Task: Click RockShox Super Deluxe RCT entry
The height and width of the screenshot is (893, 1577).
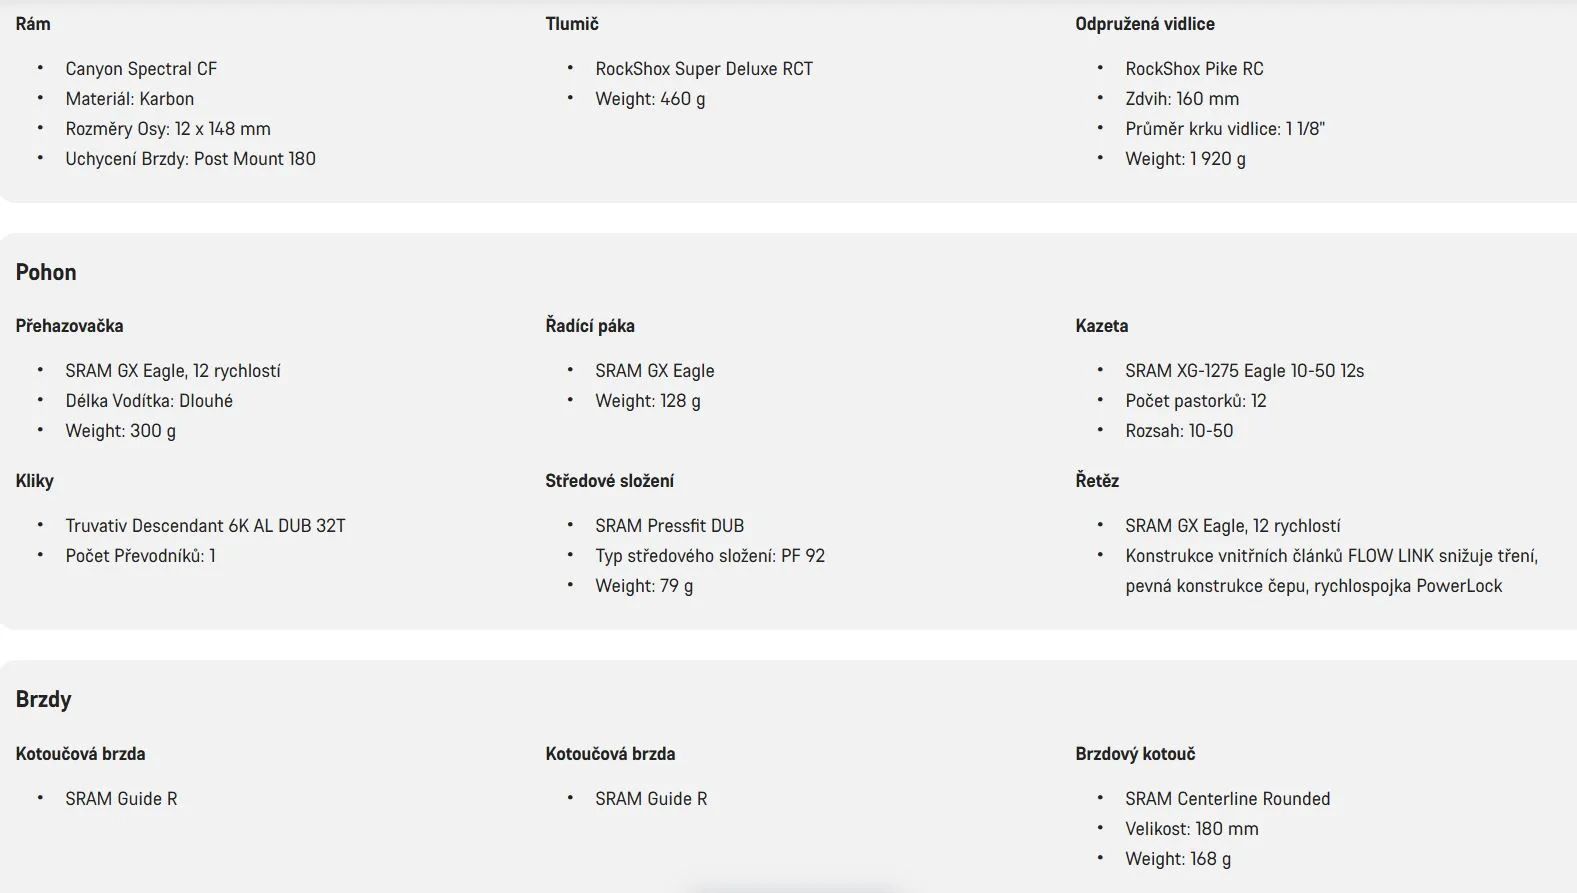Action: (x=704, y=69)
